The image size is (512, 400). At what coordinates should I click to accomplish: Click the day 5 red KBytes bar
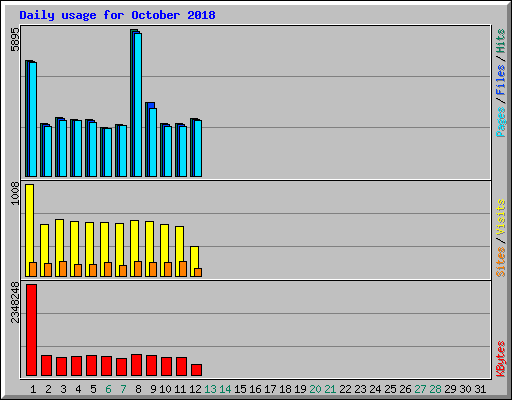pos(92,366)
